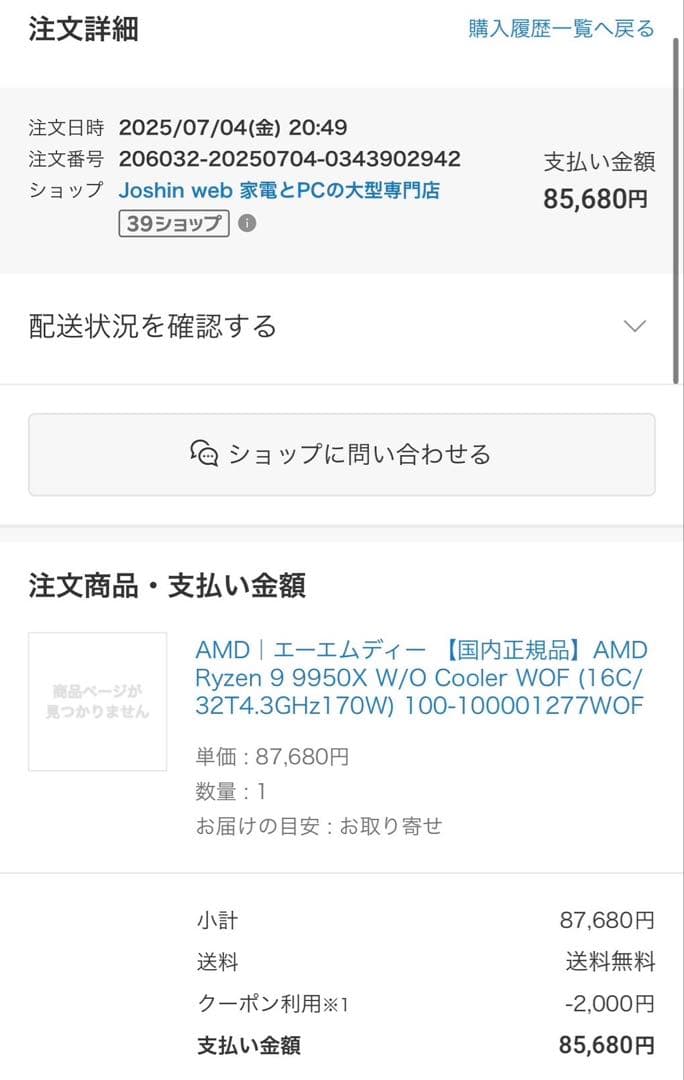Click the order date 2025/07/04 20:49
Screen dimensions: 684x1080
point(233,127)
